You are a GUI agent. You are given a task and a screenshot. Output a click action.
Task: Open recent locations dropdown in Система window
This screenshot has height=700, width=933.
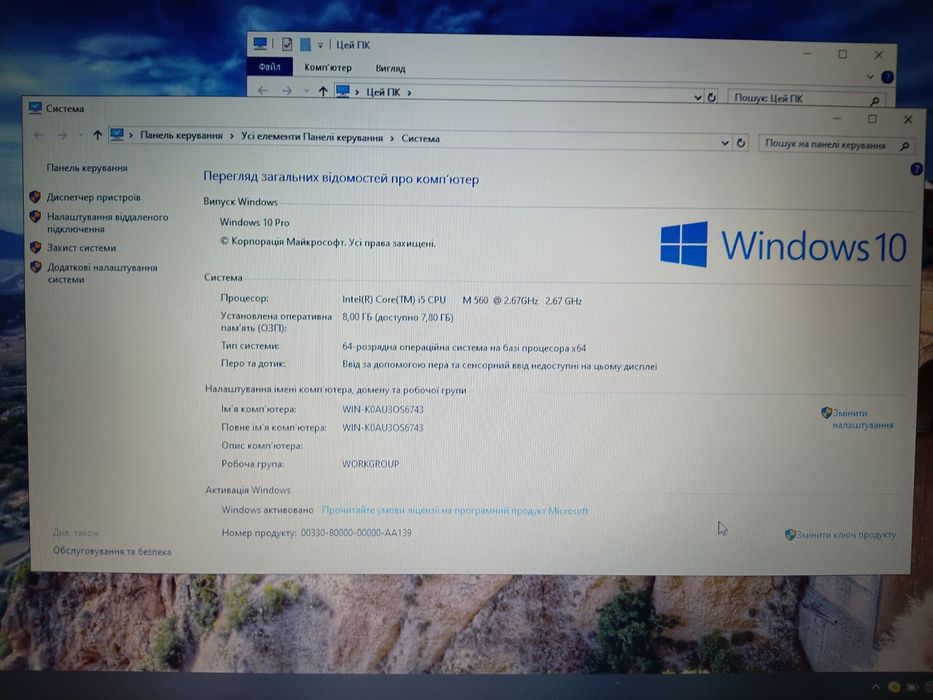coord(80,136)
